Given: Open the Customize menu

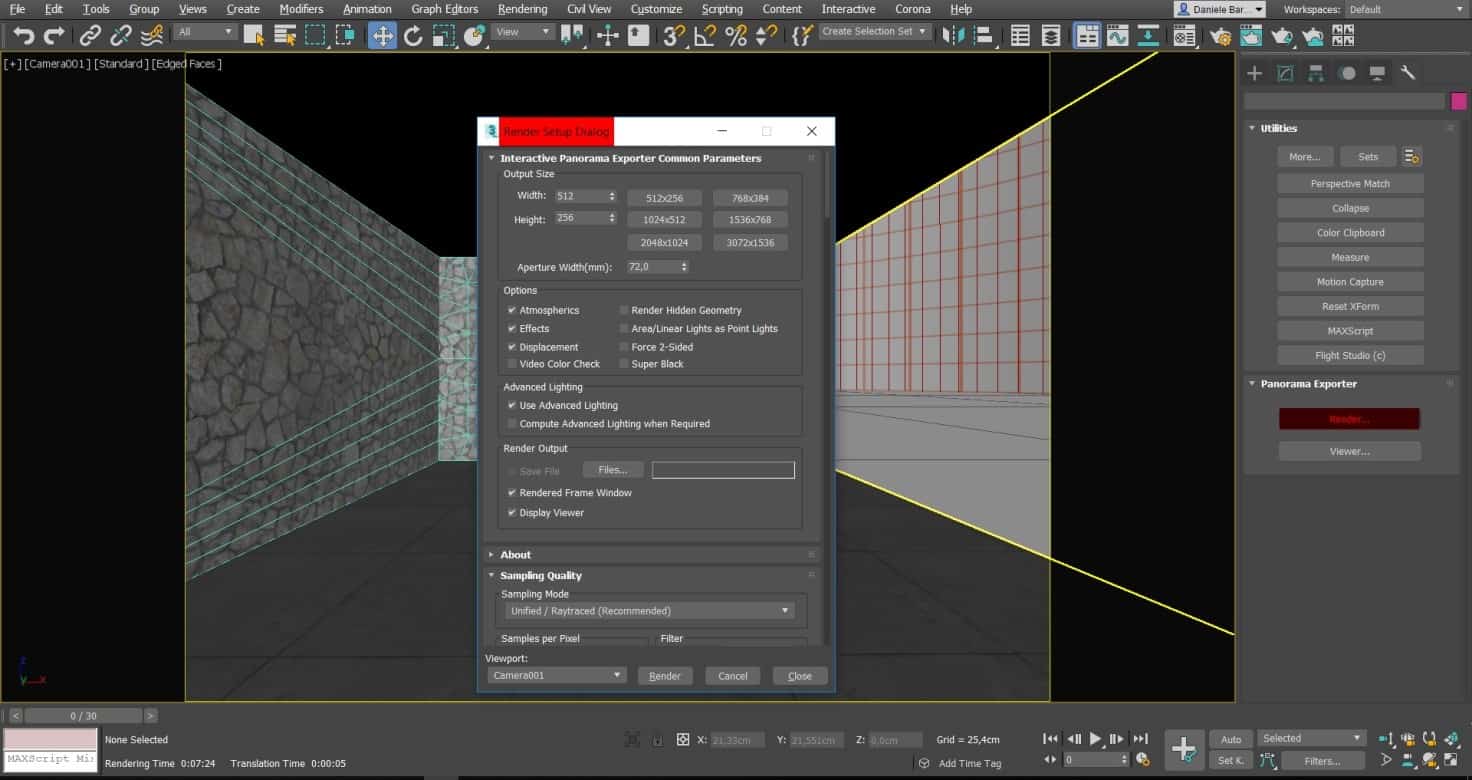Looking at the screenshot, I should 656,8.
